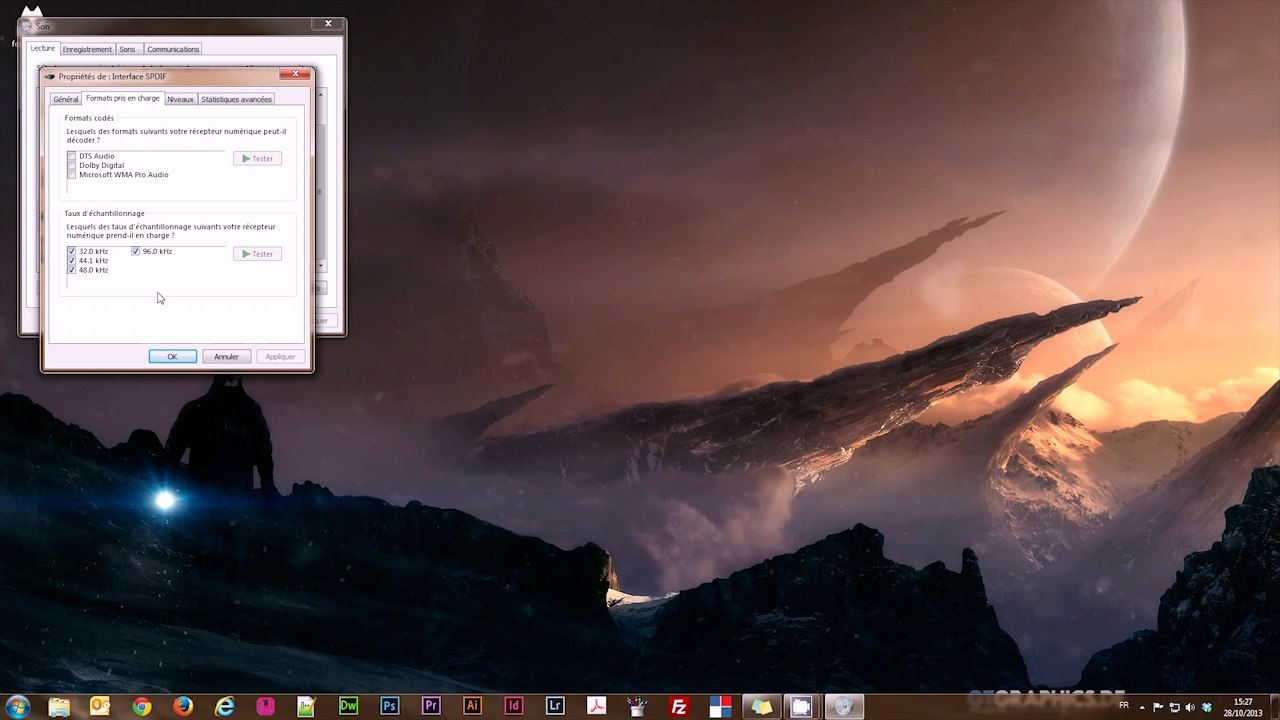Image resolution: width=1280 pixels, height=720 pixels.
Task: Open the clock showing 15:27
Action: (1243, 707)
